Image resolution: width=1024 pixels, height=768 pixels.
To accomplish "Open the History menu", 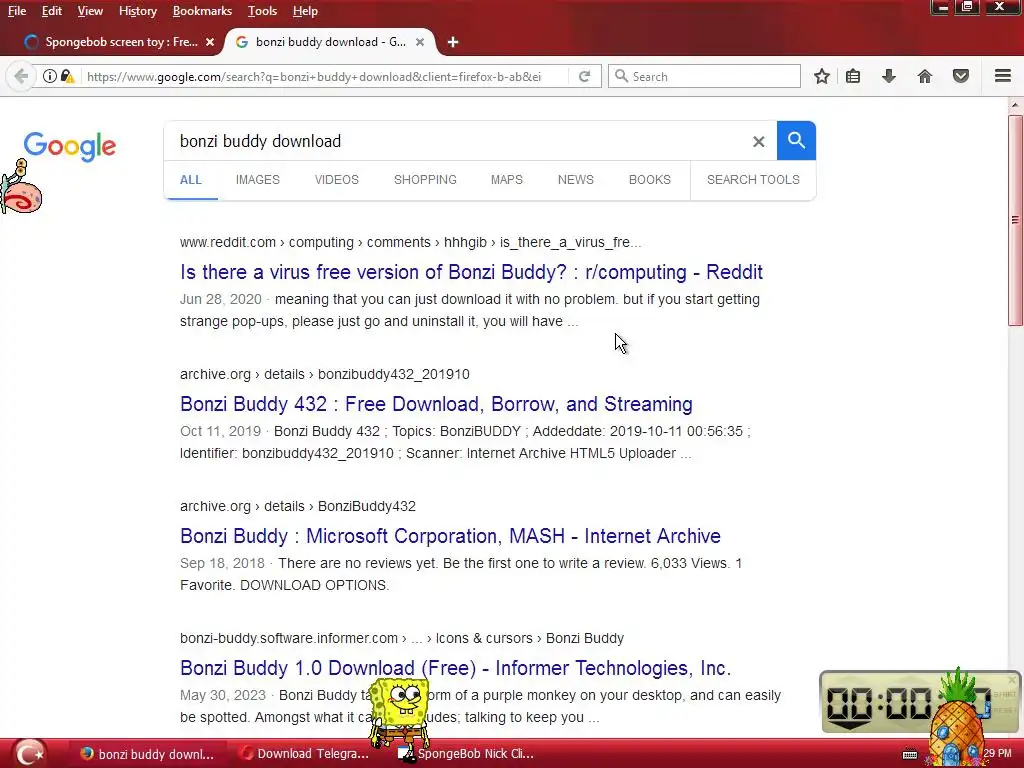I will (x=138, y=11).
